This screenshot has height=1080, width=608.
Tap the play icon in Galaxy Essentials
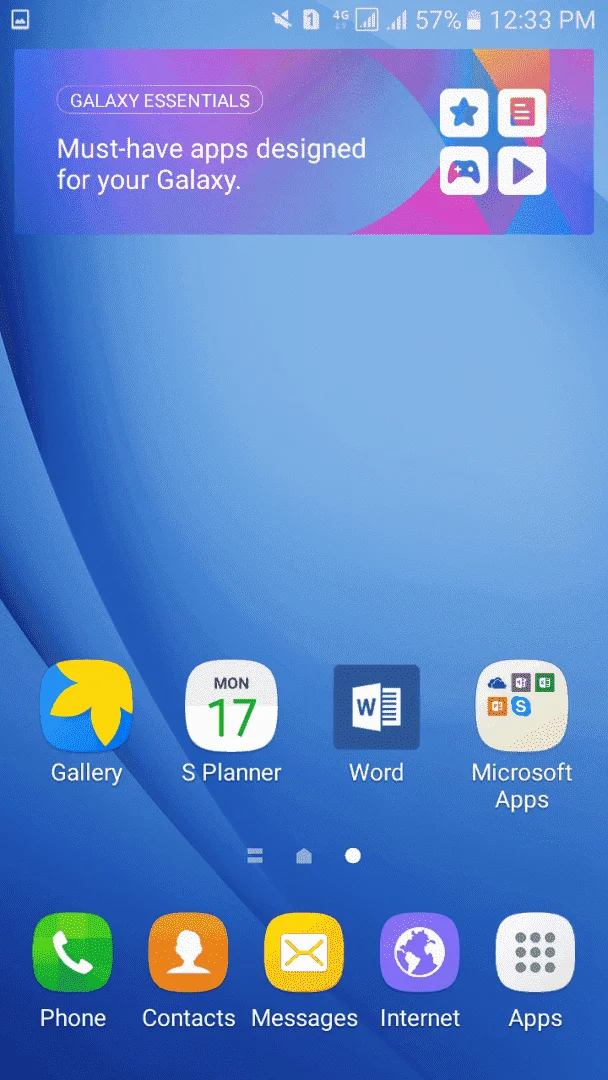522,171
